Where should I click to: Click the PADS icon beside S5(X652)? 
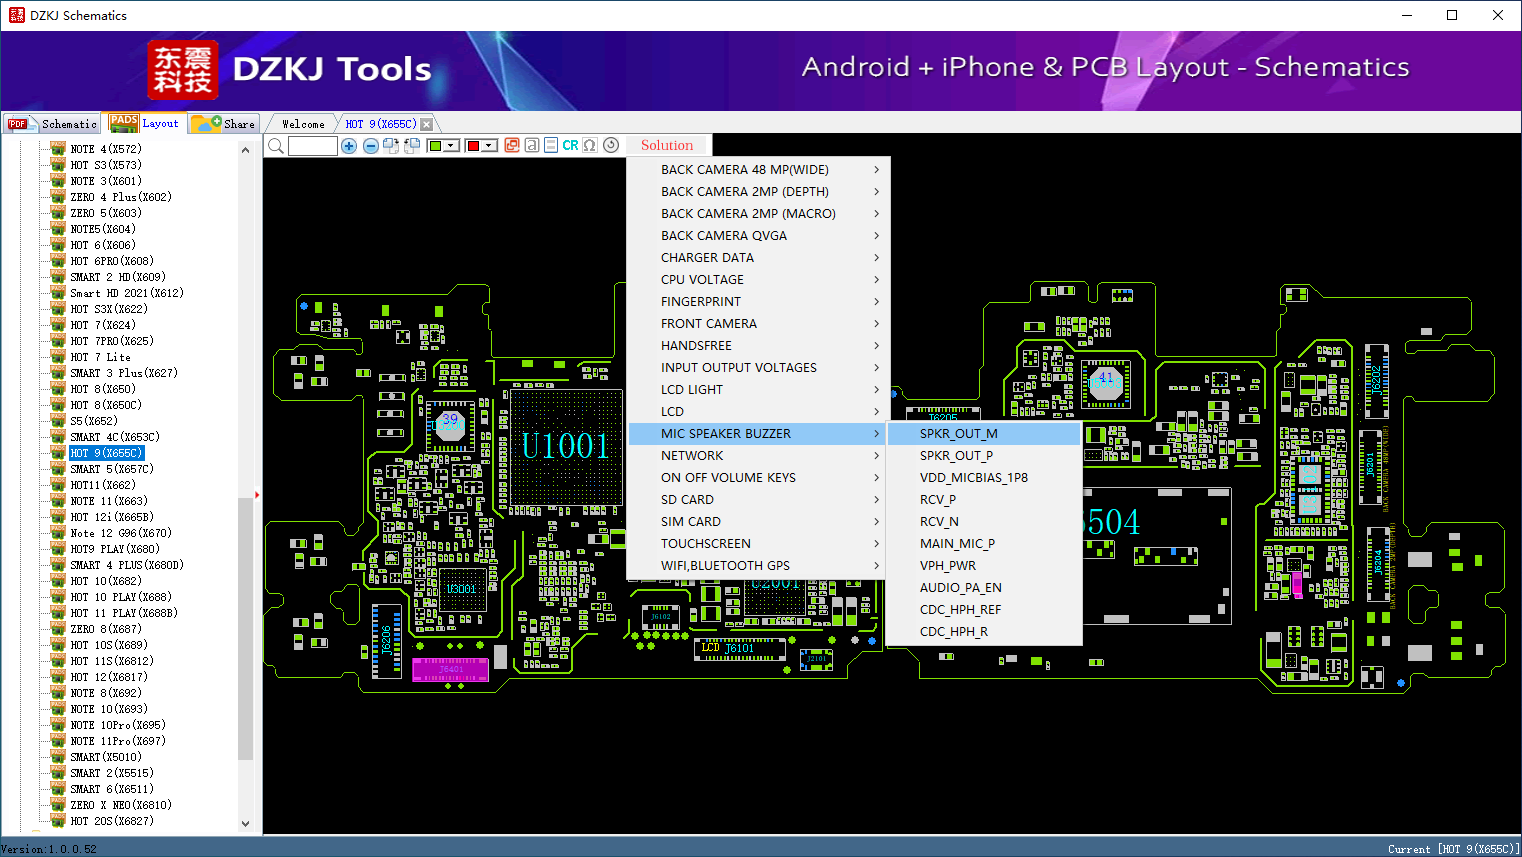click(58, 421)
